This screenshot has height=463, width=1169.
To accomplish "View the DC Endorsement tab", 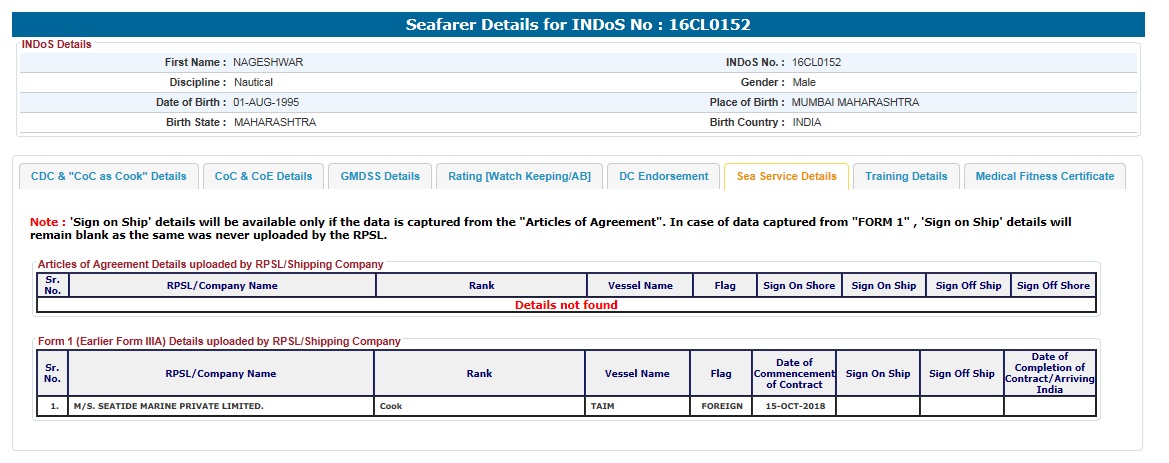I will (663, 176).
